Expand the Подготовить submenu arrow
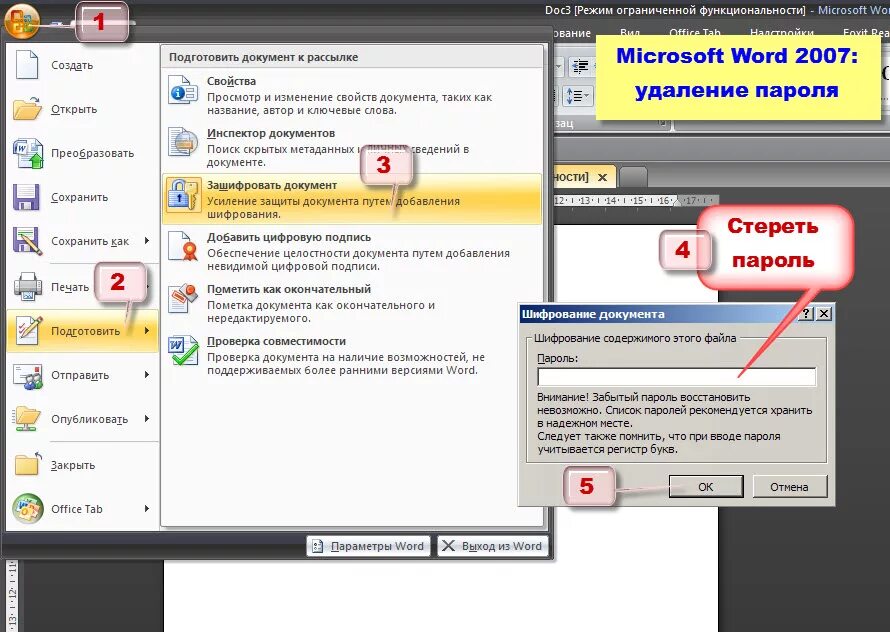This screenshot has width=890, height=632. coord(147,330)
